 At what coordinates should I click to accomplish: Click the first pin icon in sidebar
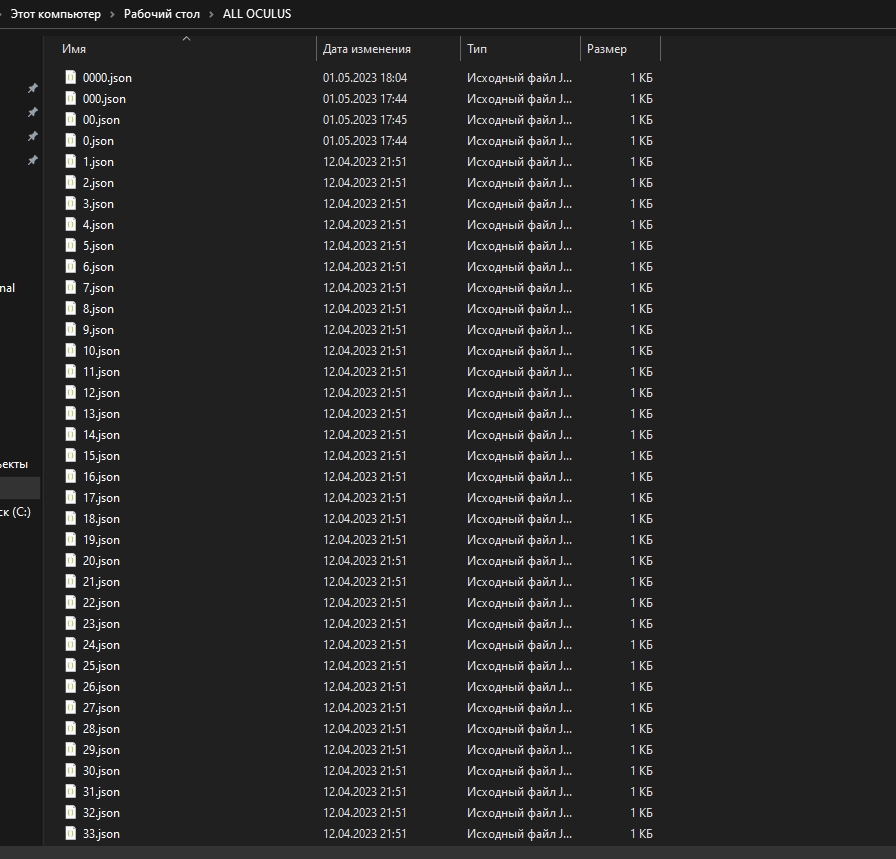pyautogui.click(x=32, y=88)
